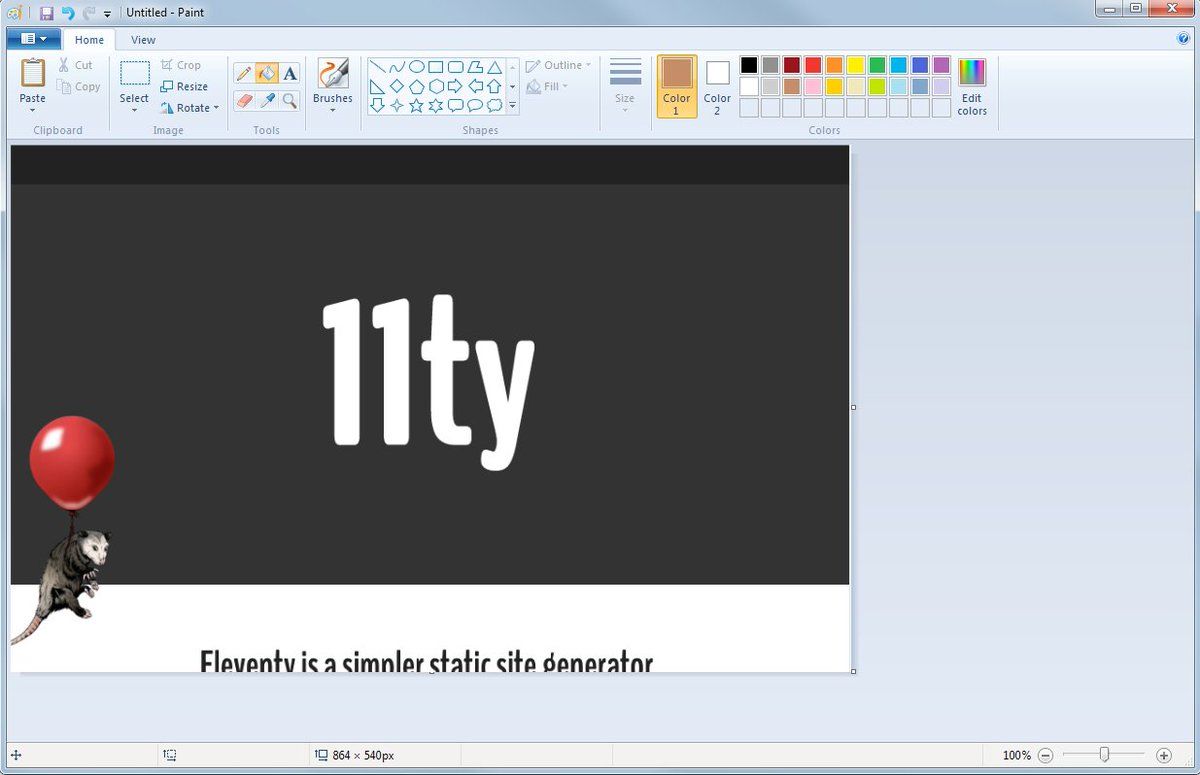Activate Color 1 foreground selector
1200x775 pixels.
click(x=677, y=86)
